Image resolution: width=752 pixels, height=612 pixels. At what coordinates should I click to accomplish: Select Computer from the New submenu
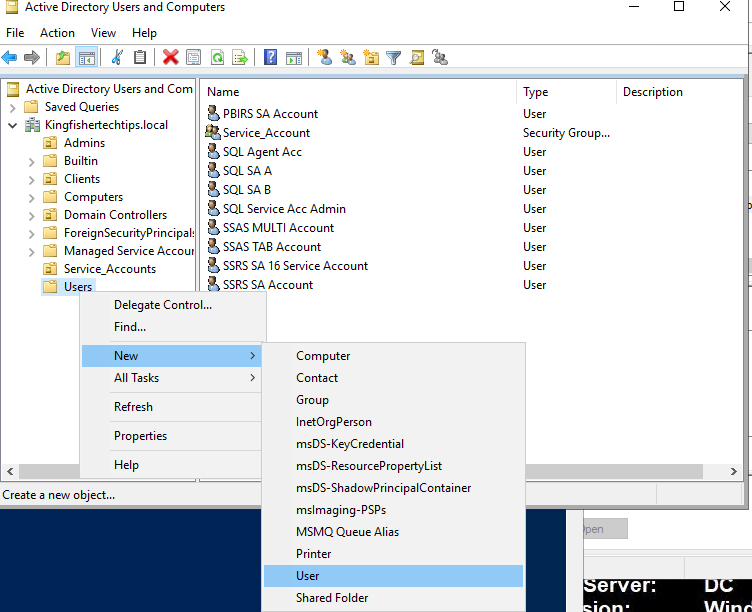click(x=393, y=356)
